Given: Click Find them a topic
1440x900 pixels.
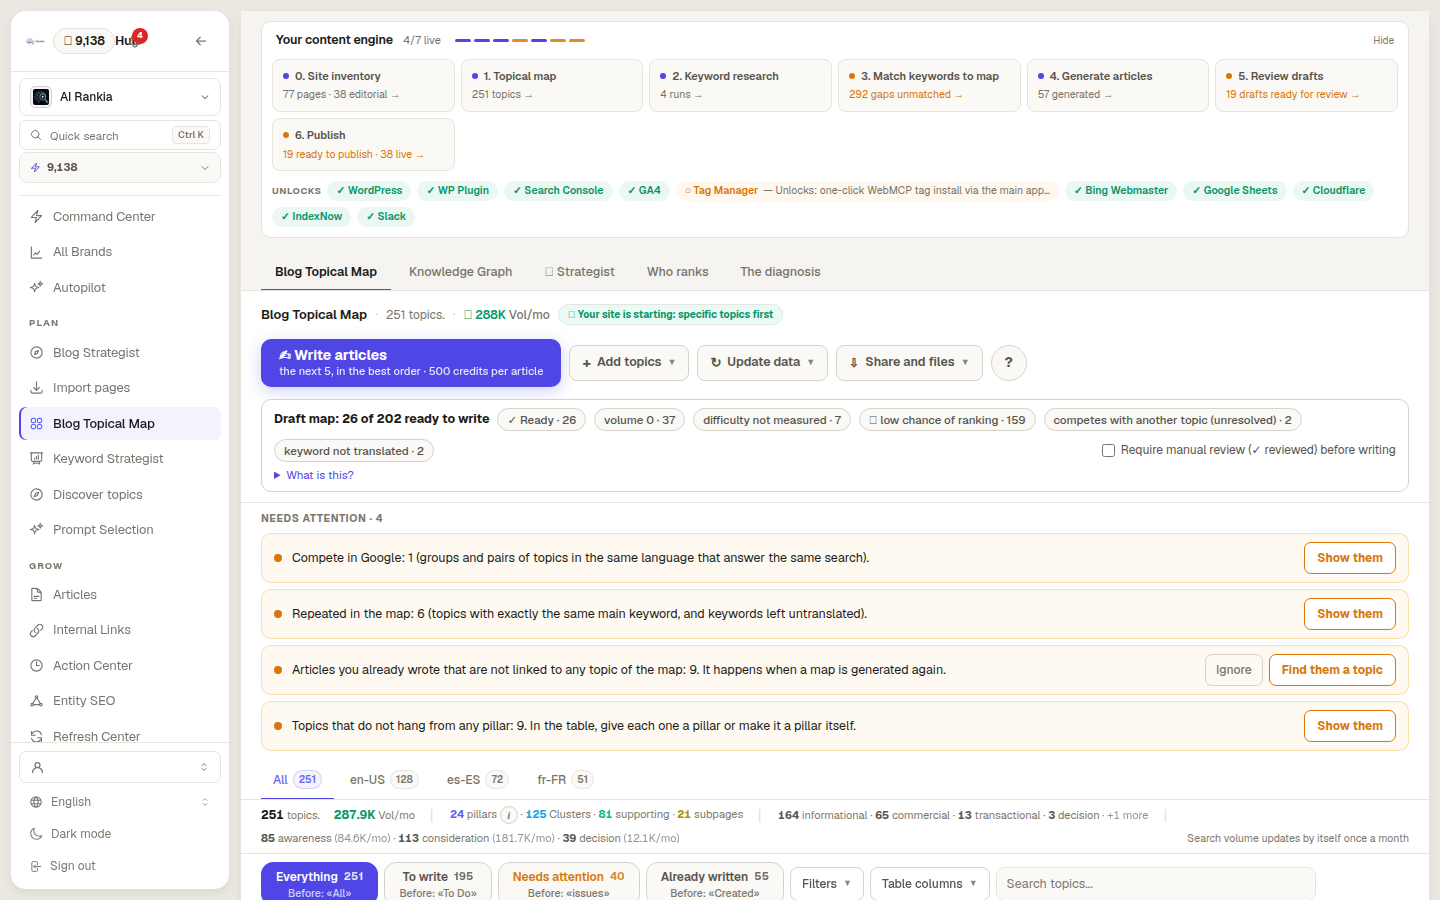Looking at the screenshot, I should tap(1332, 670).
